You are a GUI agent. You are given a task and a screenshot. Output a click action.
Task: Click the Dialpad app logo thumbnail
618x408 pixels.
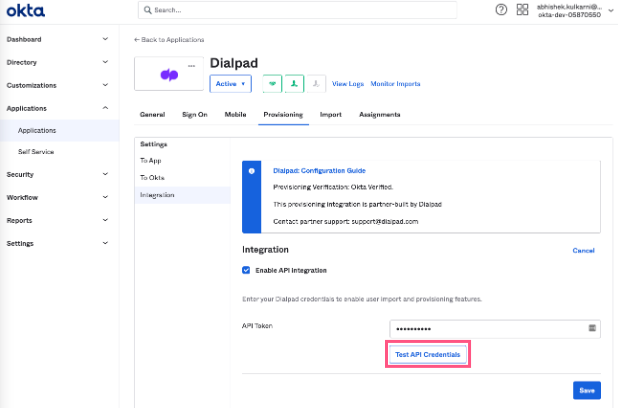point(169,74)
